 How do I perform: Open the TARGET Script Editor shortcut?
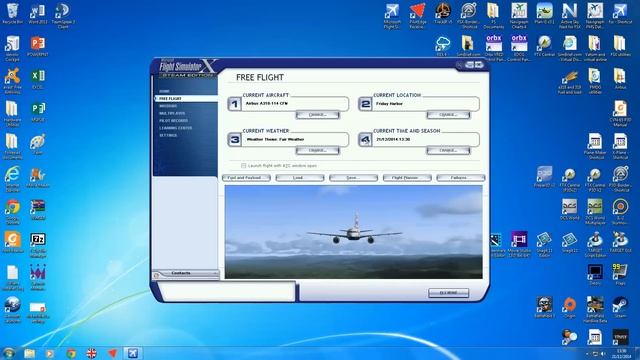point(595,240)
